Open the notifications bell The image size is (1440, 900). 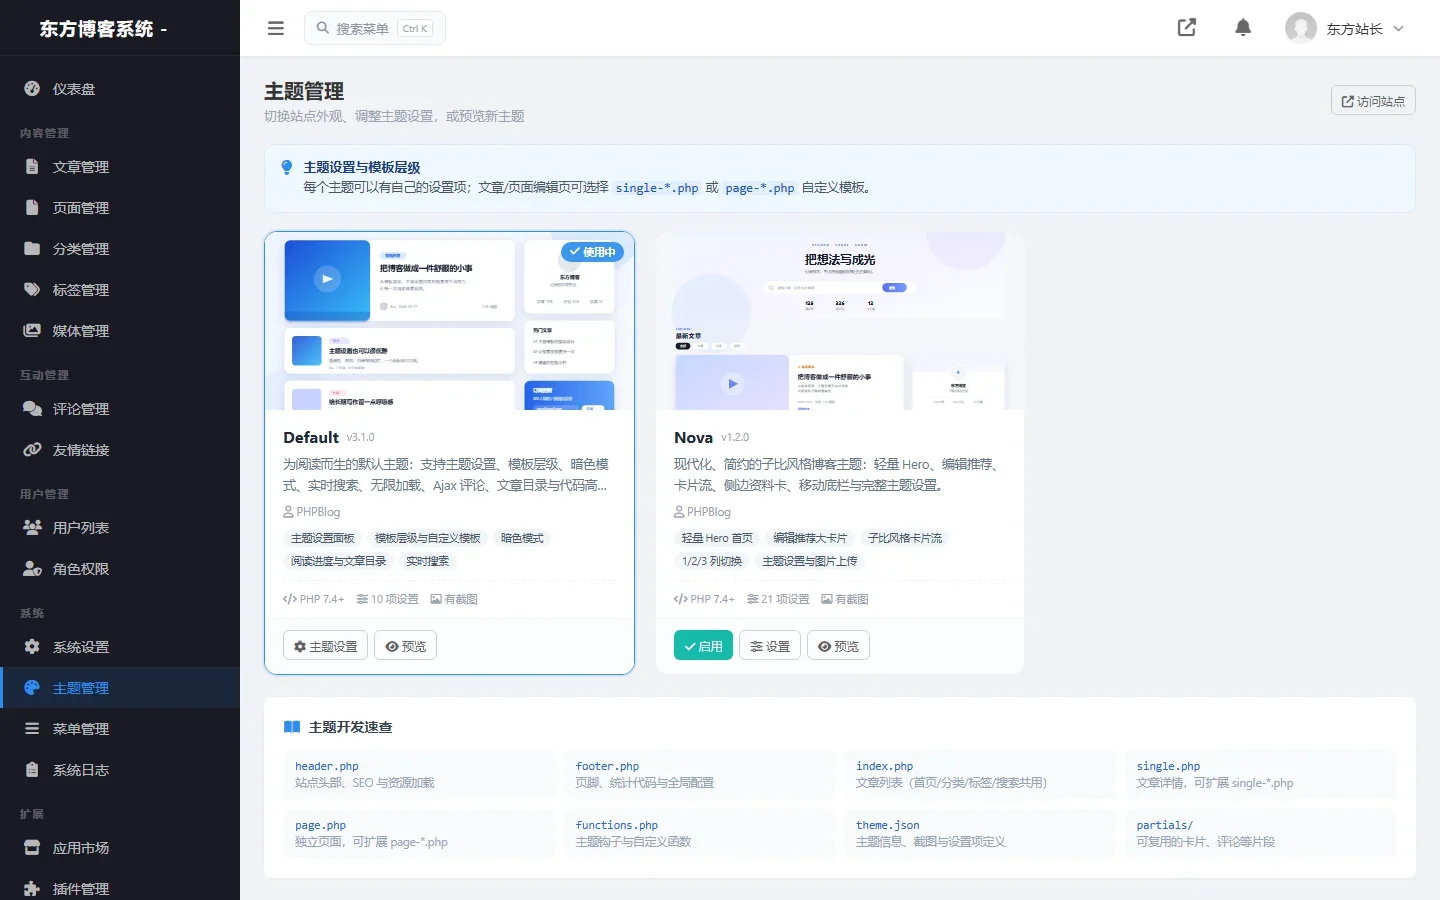[1243, 28]
